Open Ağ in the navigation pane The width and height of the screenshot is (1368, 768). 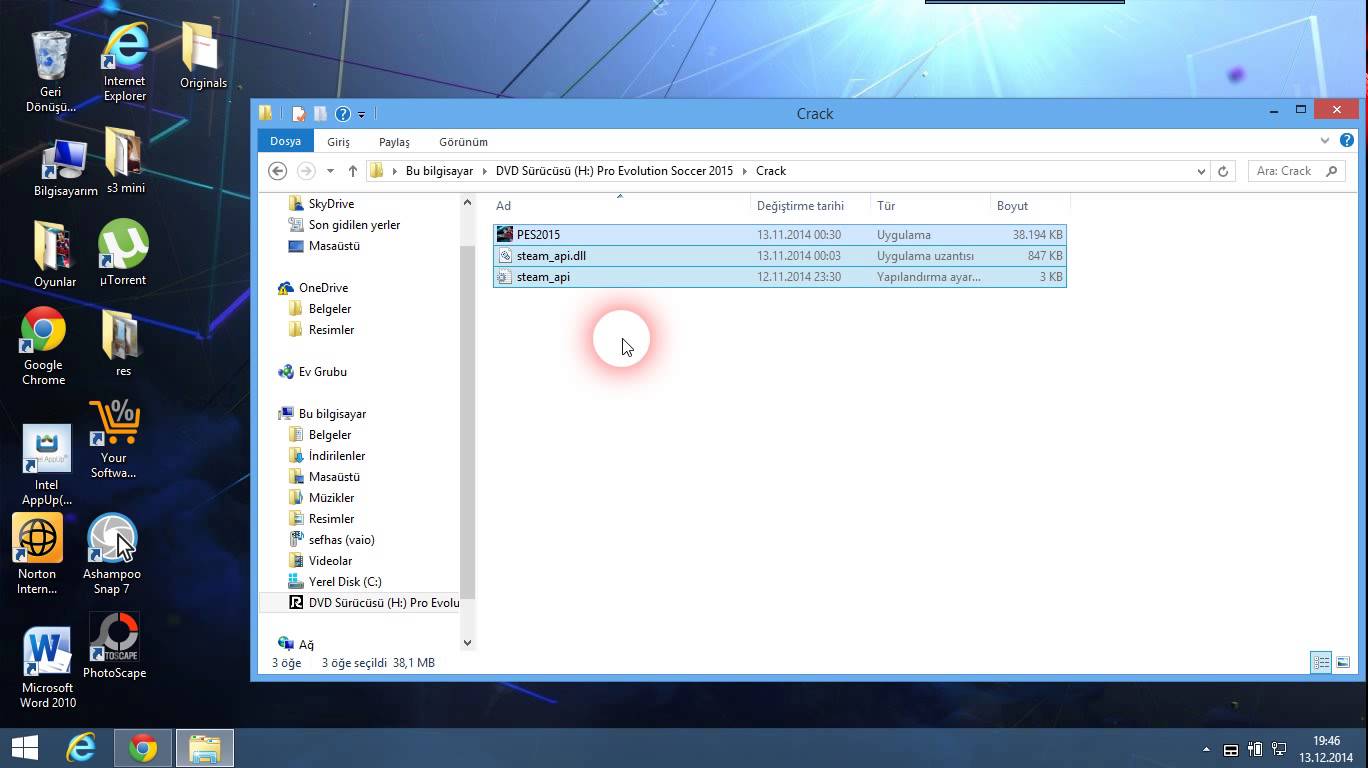(306, 645)
